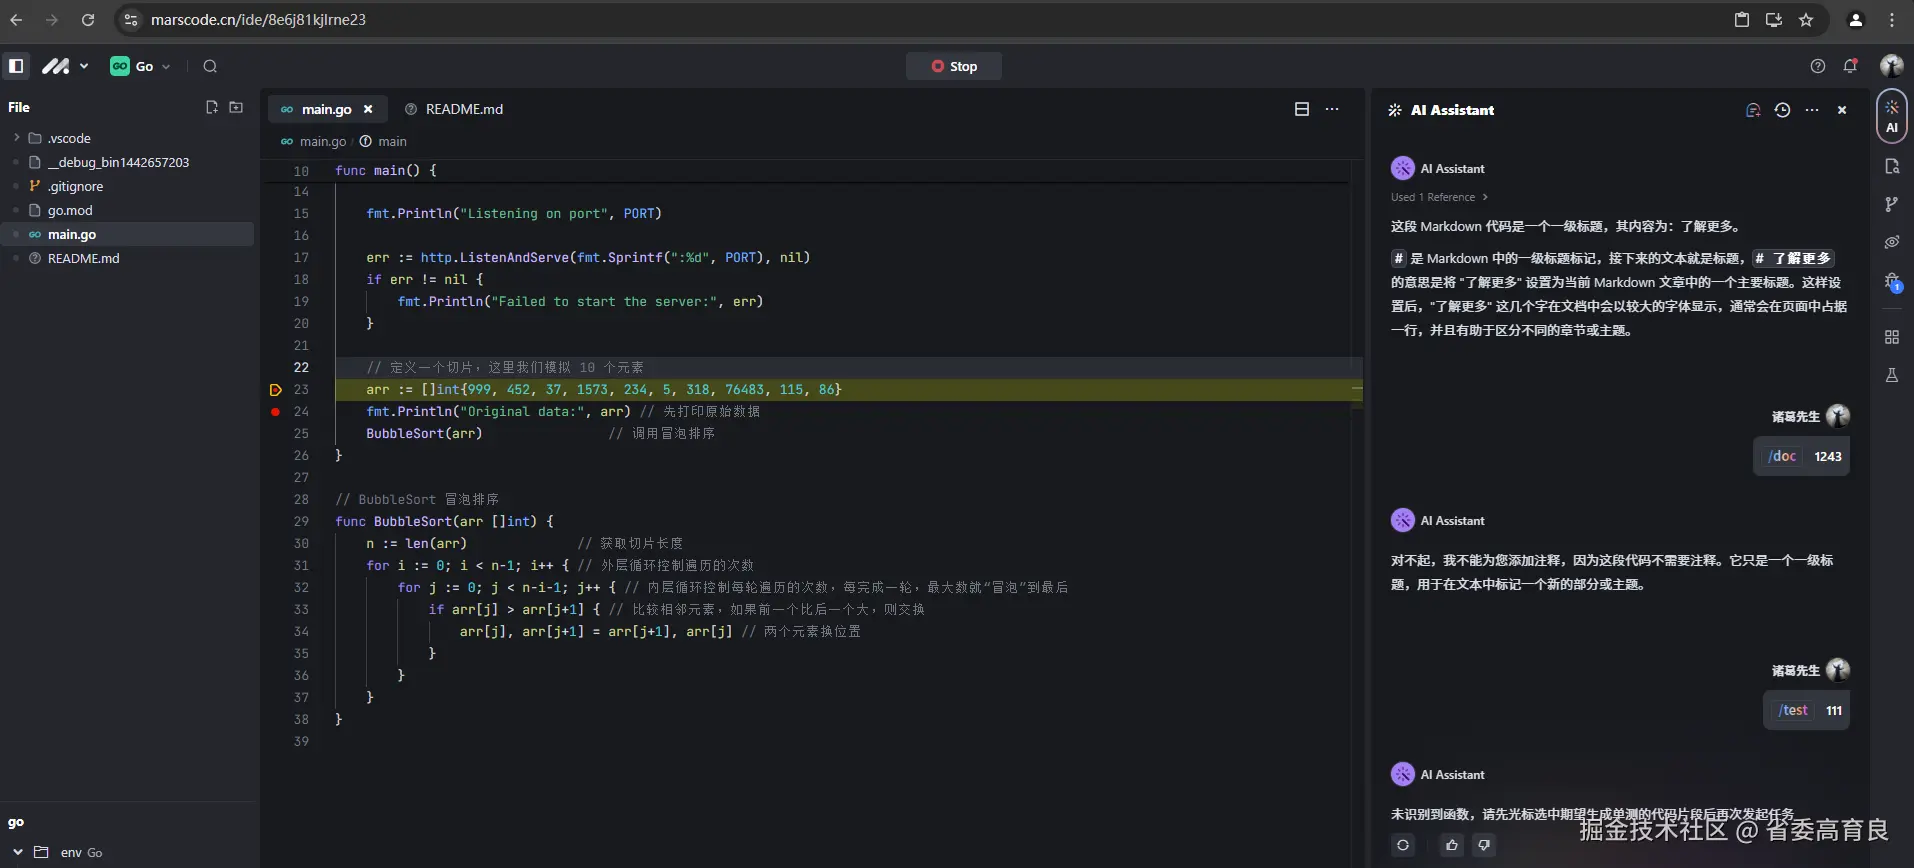The height and width of the screenshot is (868, 1914).
Task: Open AI Assistant chat history
Action: (x=1782, y=110)
